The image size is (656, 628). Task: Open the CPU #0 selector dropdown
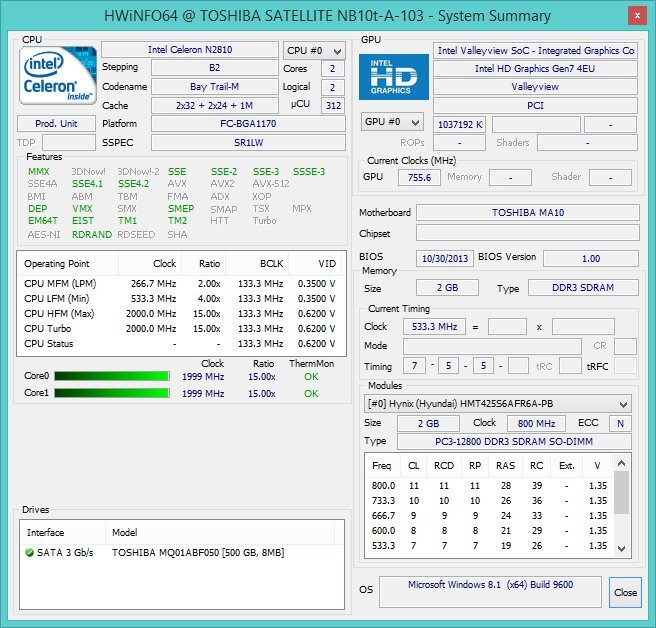point(313,50)
